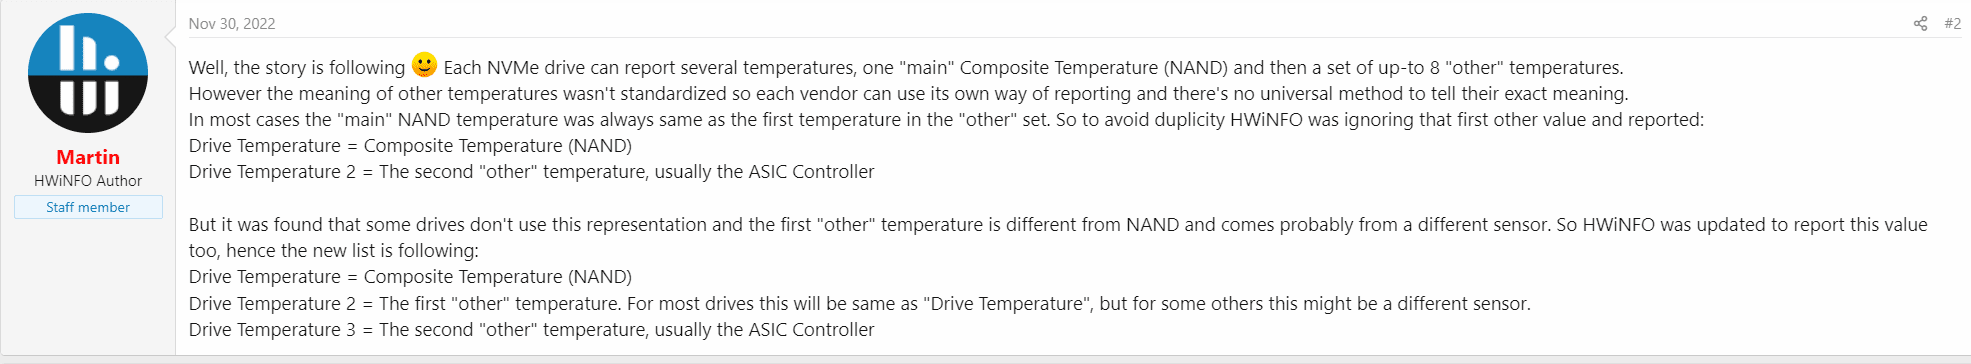Click the HWiNFO Author user title
Screen dimensions: 1971x364
[88, 181]
